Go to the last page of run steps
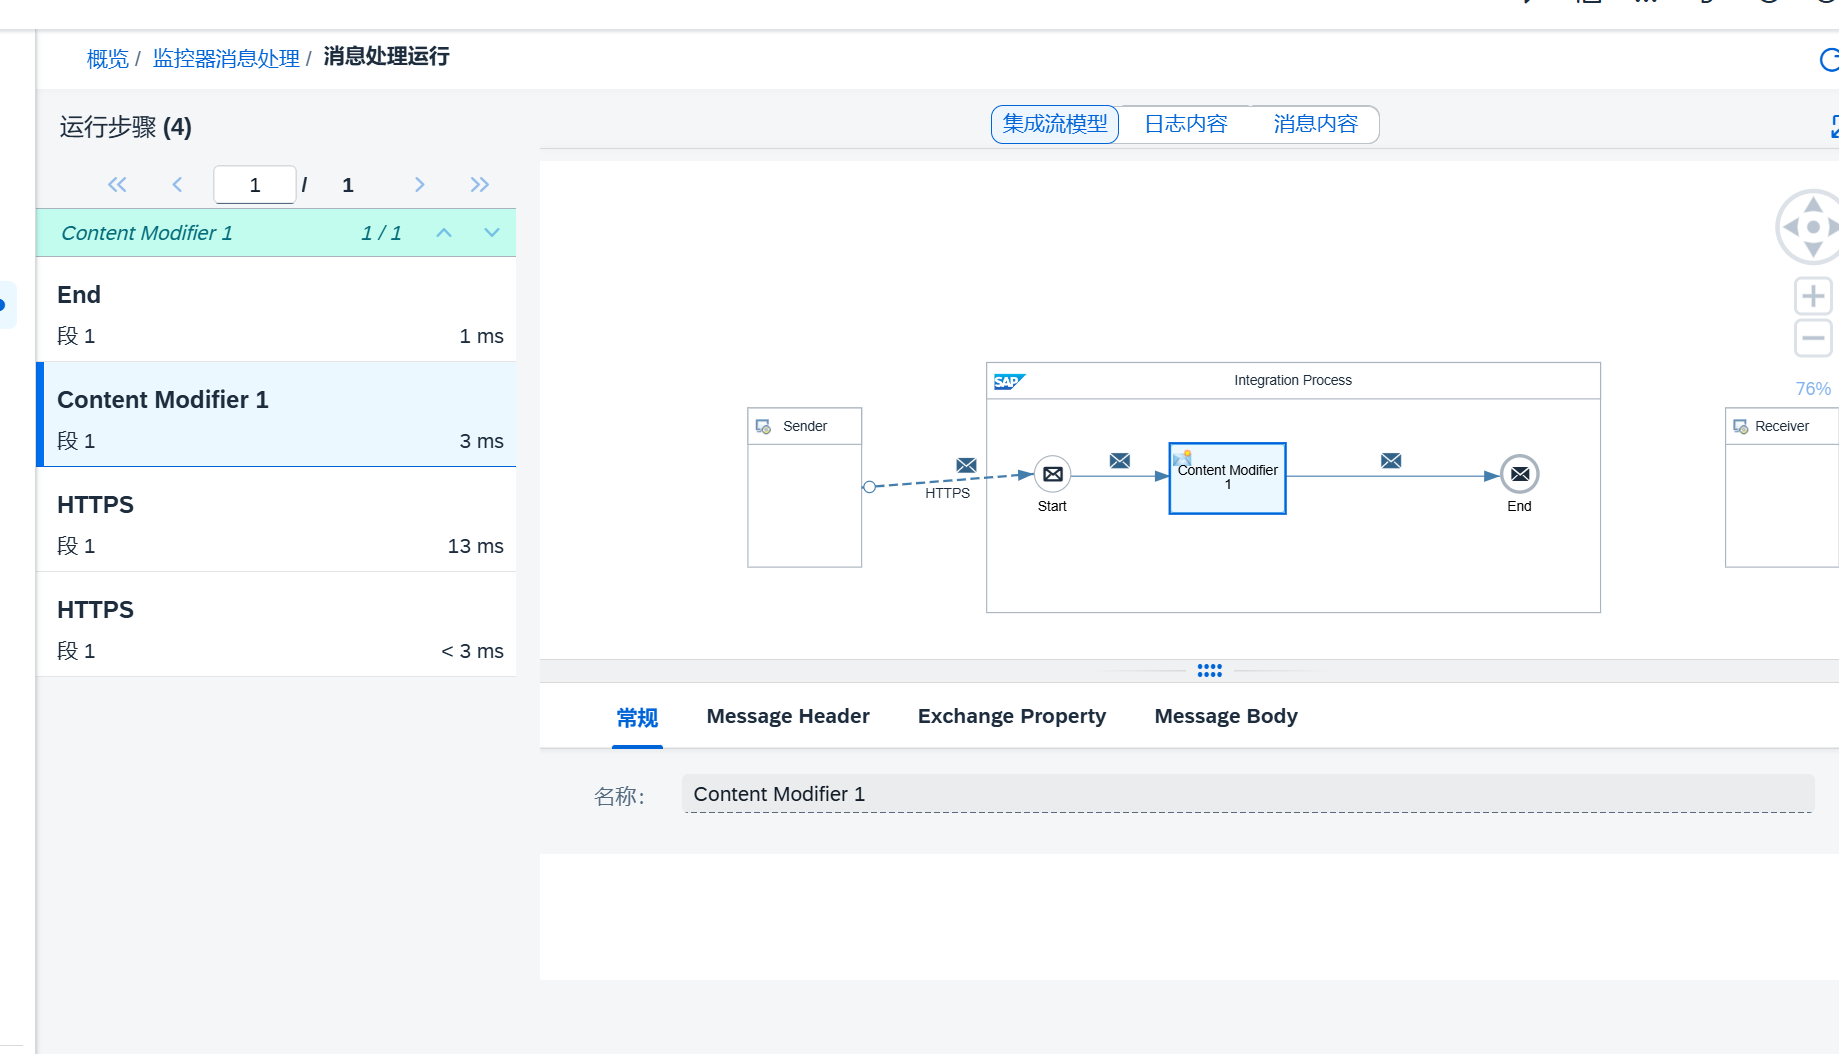 tap(480, 185)
